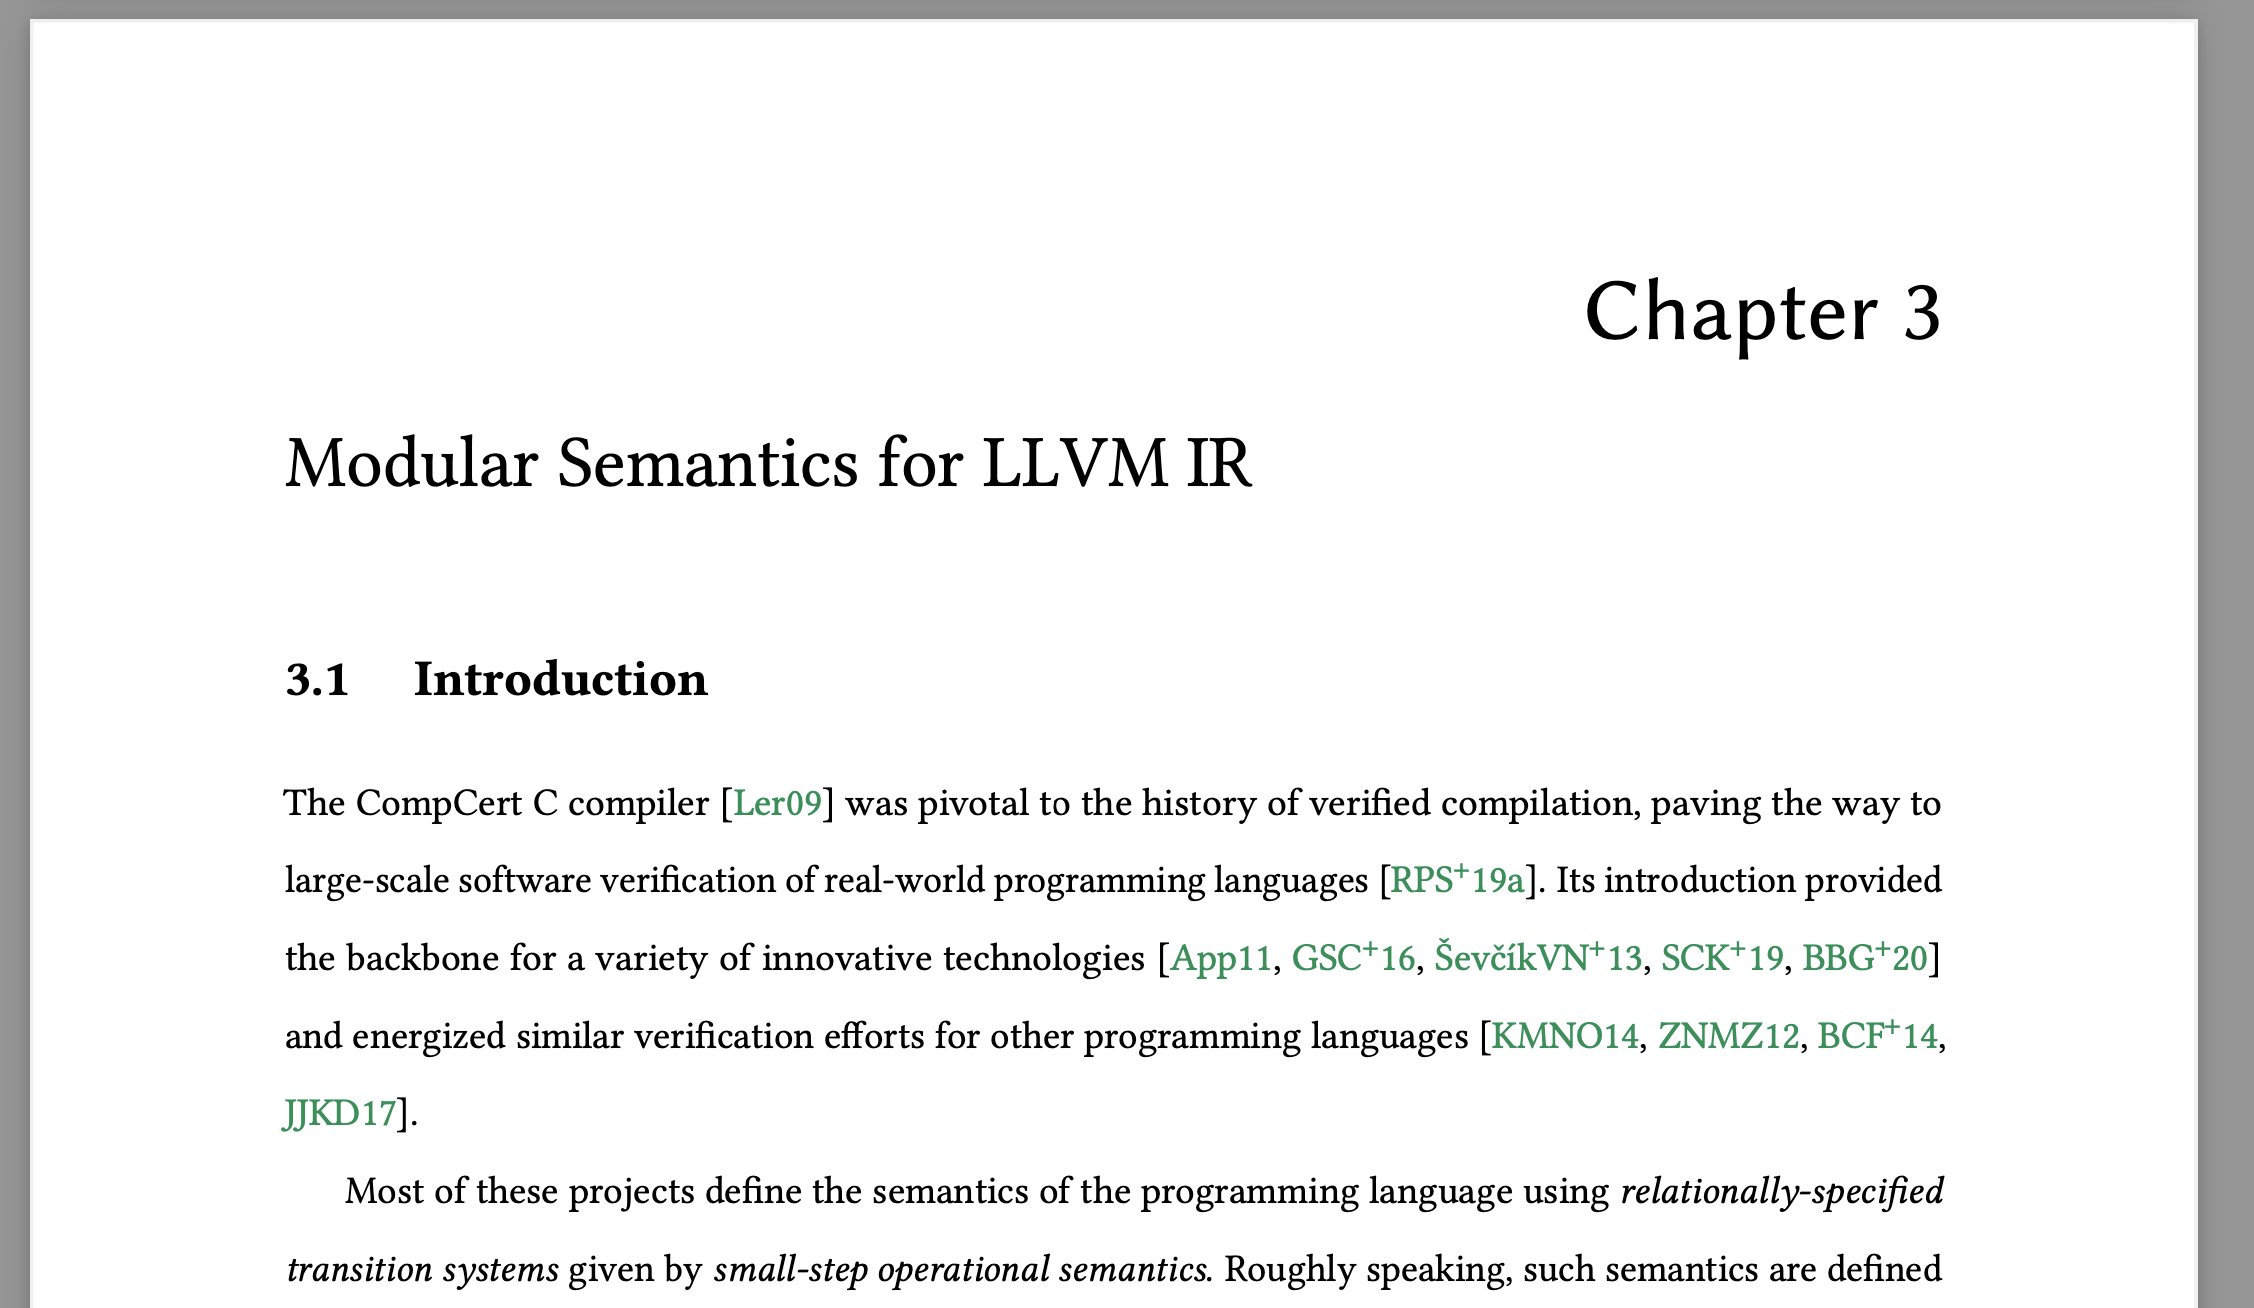Follow the SCK+19 citation link
Screen dimensions: 2254x1308
[1721, 959]
